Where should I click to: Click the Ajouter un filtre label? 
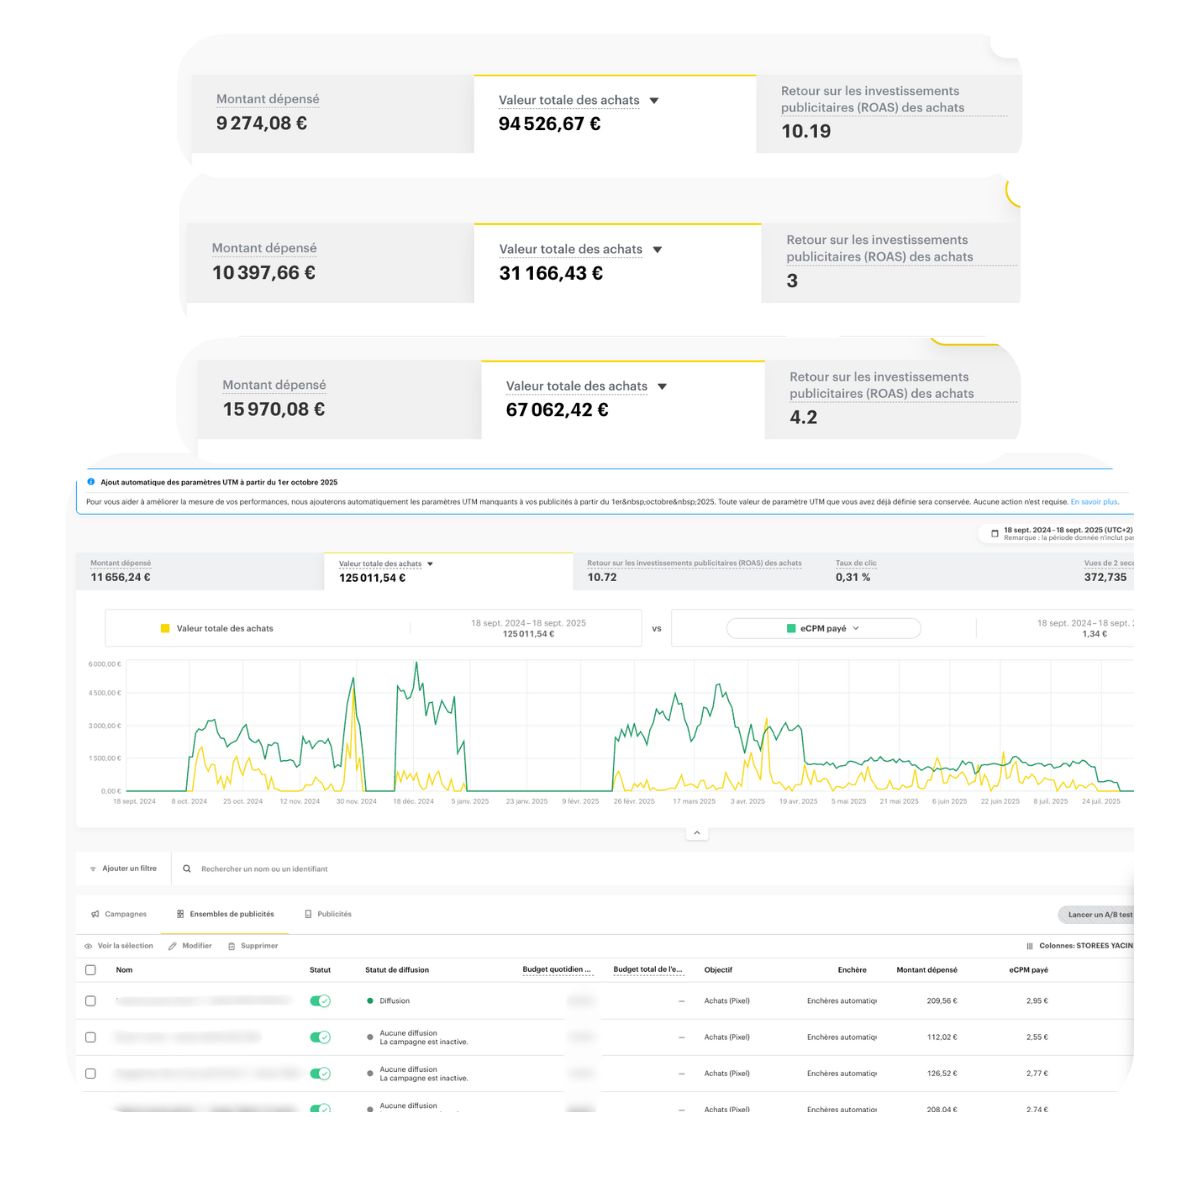click(x=130, y=869)
